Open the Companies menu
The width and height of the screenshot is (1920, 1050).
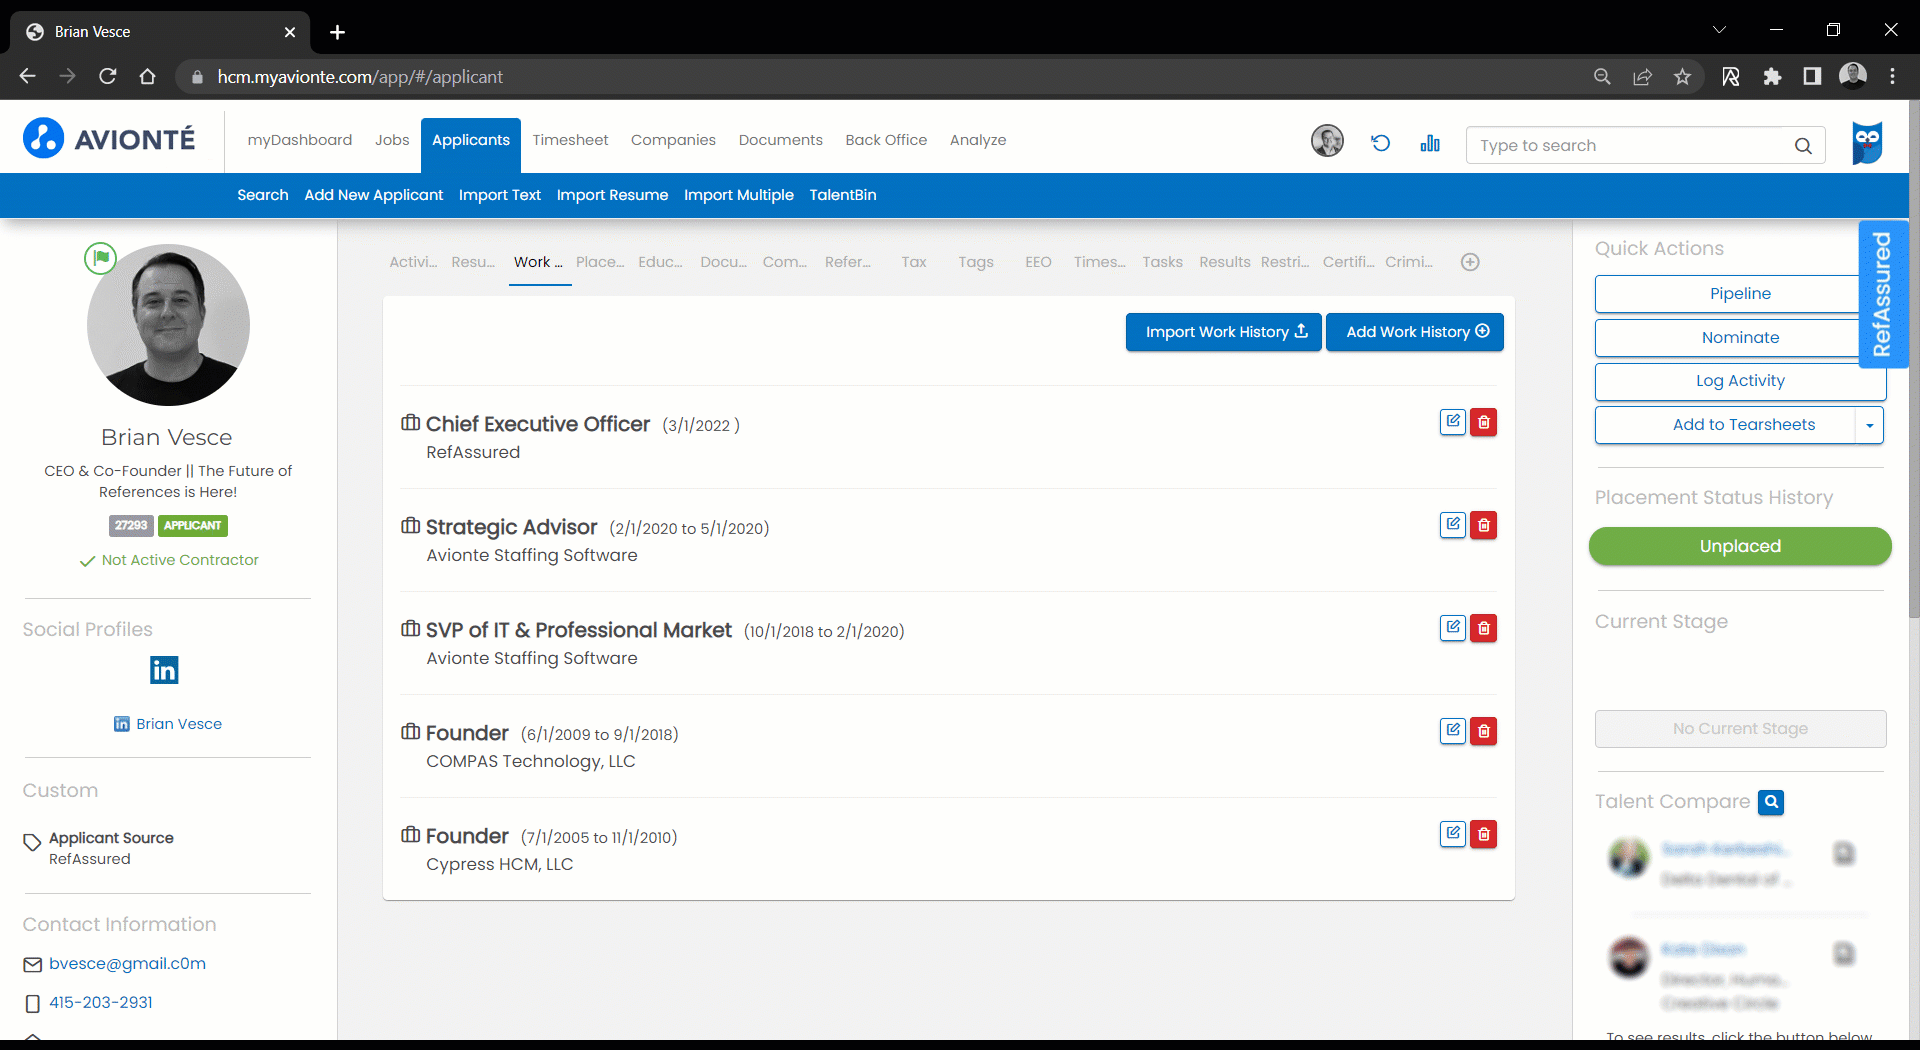673,140
